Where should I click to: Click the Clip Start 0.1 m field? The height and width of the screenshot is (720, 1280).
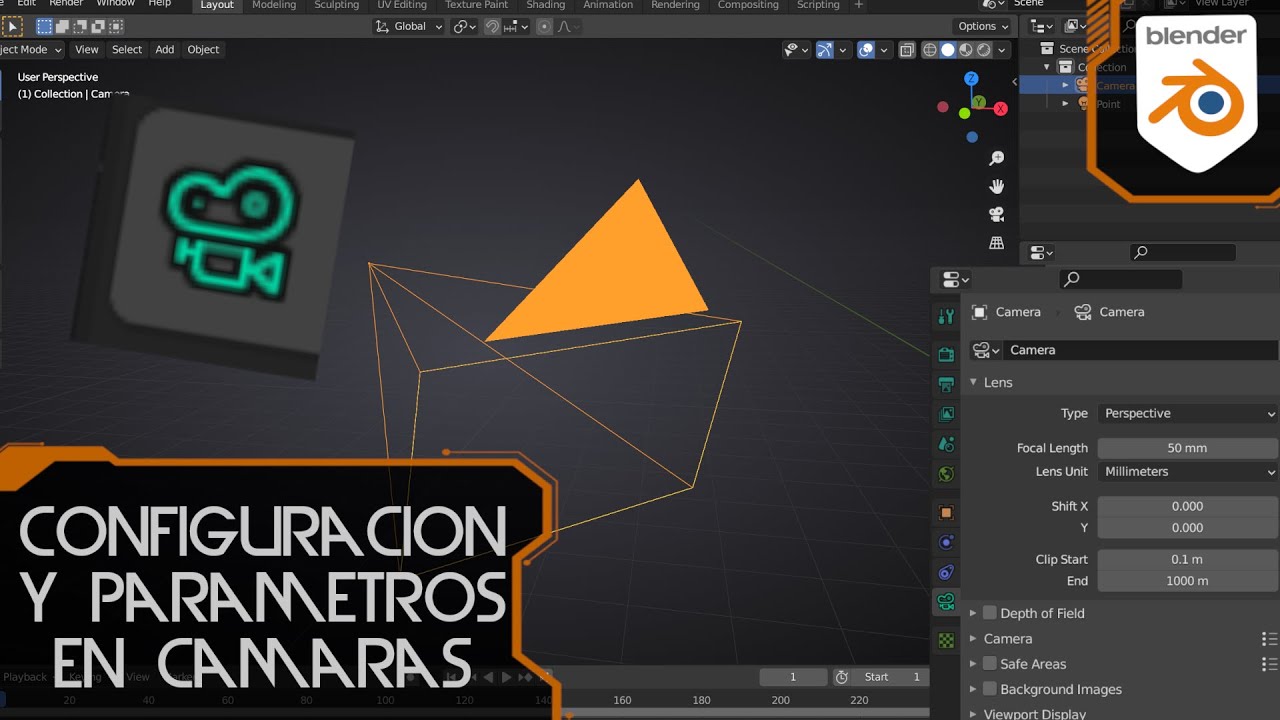(x=1188, y=559)
